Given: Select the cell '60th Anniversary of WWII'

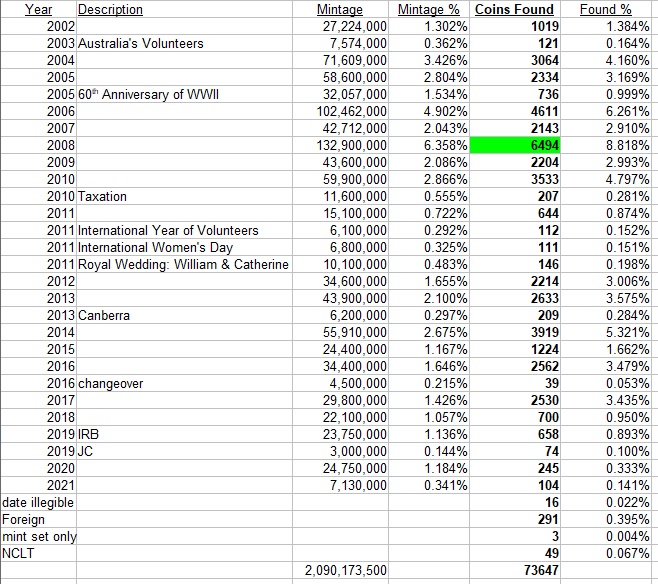Looking at the screenshot, I should [x=184, y=94].
